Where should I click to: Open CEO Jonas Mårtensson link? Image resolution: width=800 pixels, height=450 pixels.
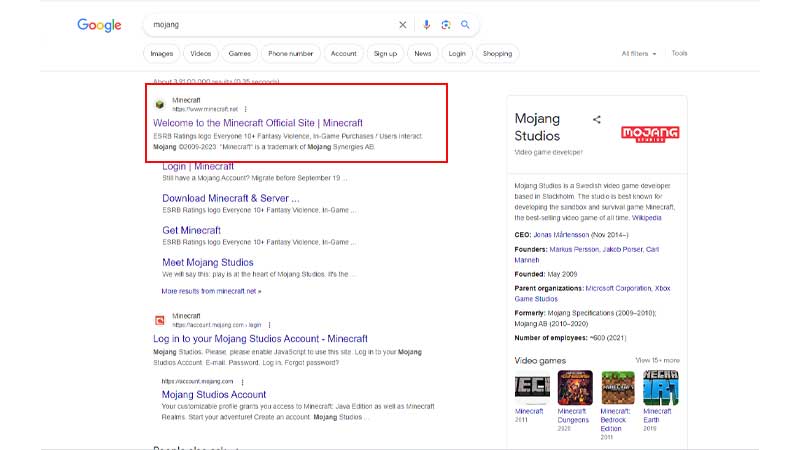point(561,235)
